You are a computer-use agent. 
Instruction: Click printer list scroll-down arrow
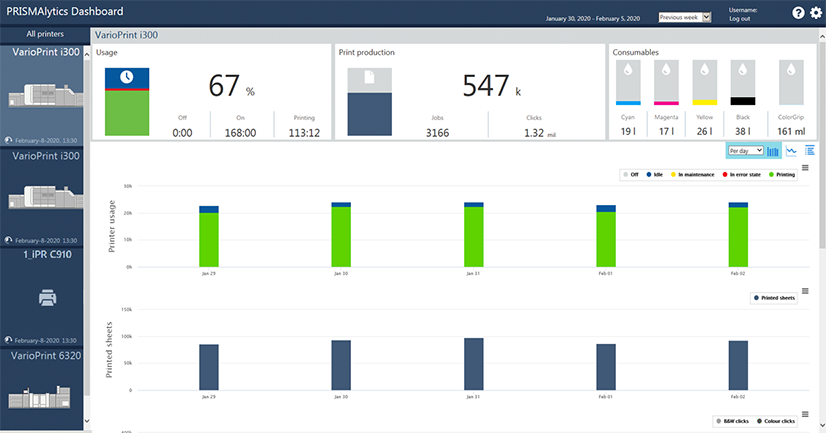point(87,421)
